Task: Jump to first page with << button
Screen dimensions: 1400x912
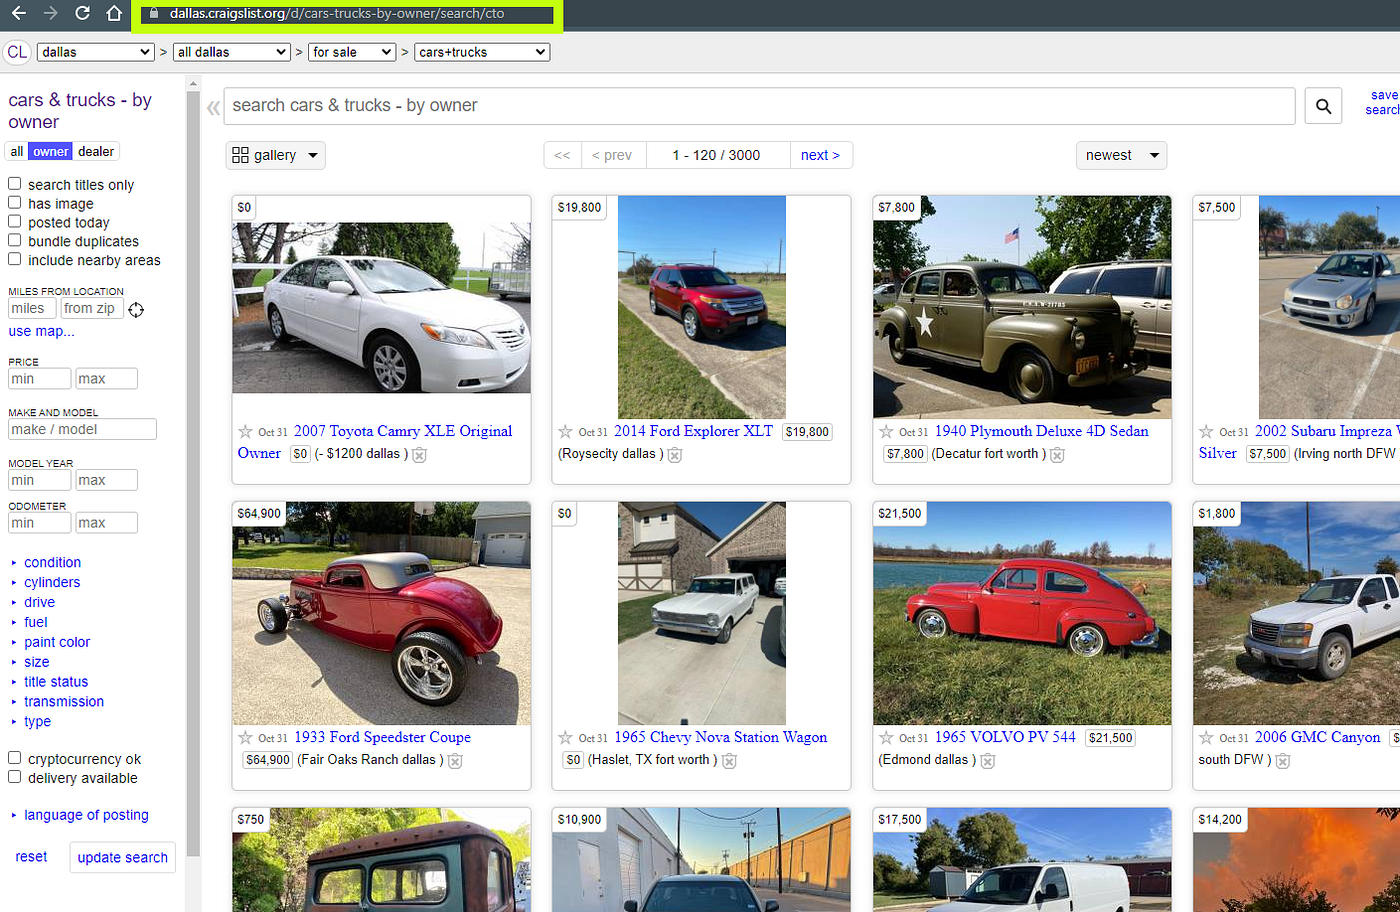Action: click(562, 155)
